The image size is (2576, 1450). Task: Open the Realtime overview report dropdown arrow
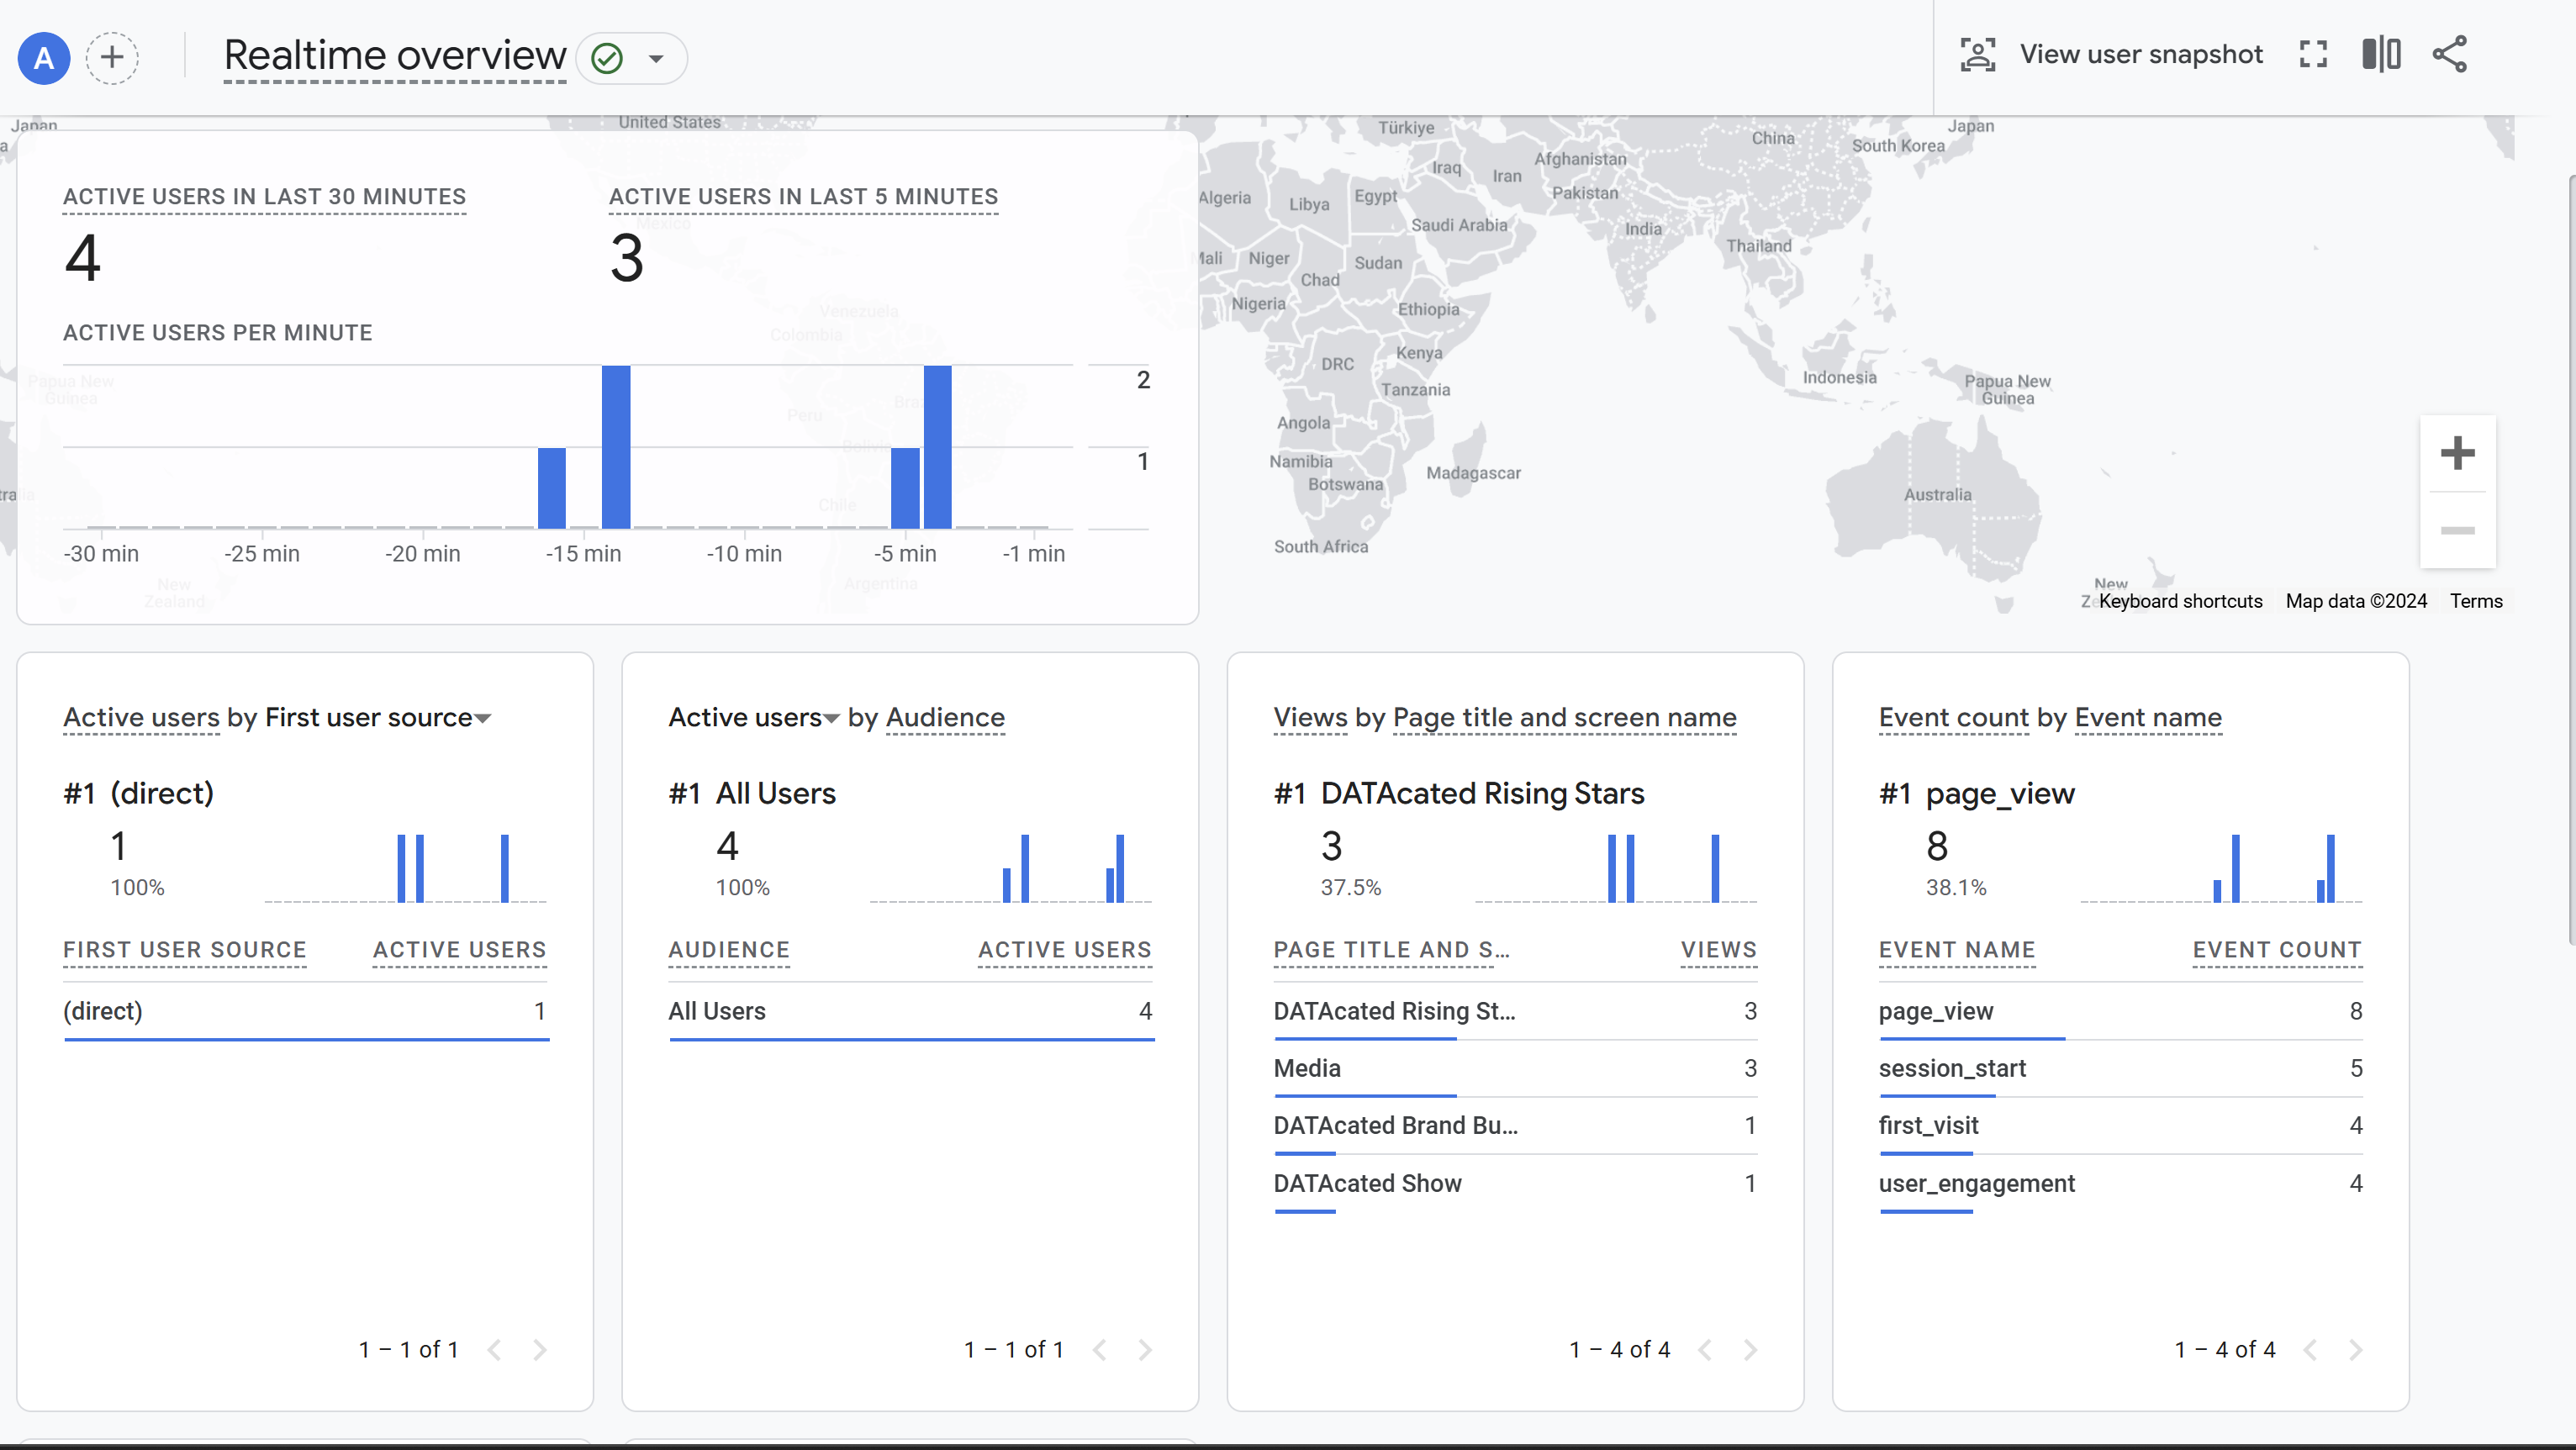(x=656, y=58)
